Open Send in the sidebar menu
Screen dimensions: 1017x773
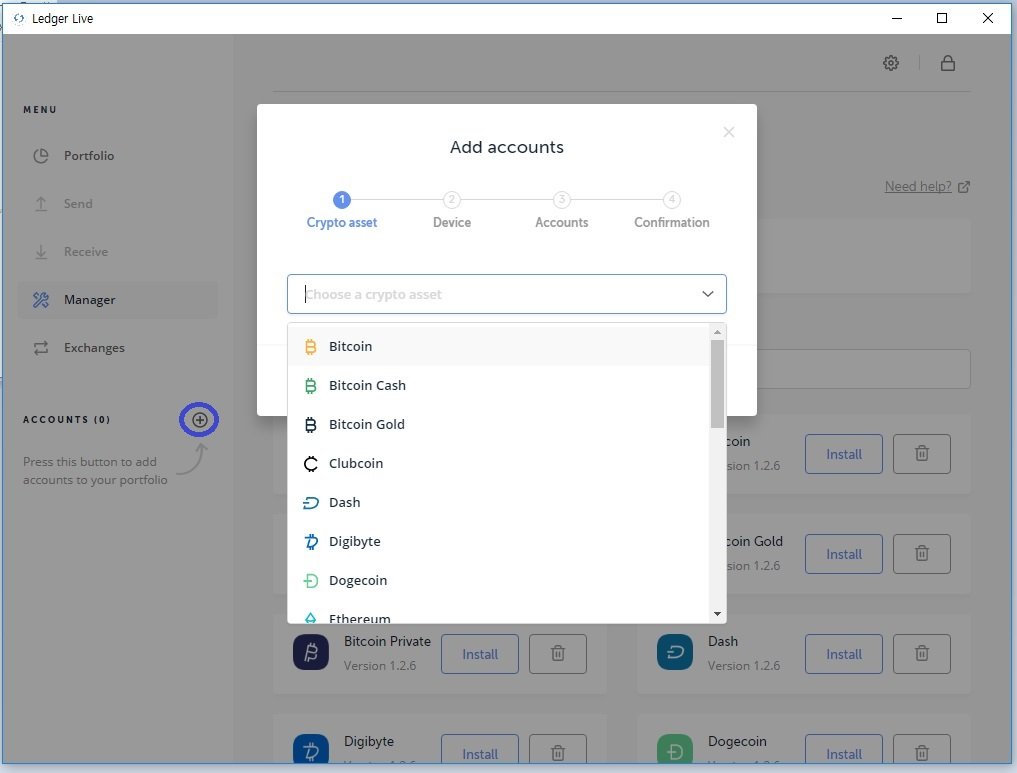(x=117, y=204)
